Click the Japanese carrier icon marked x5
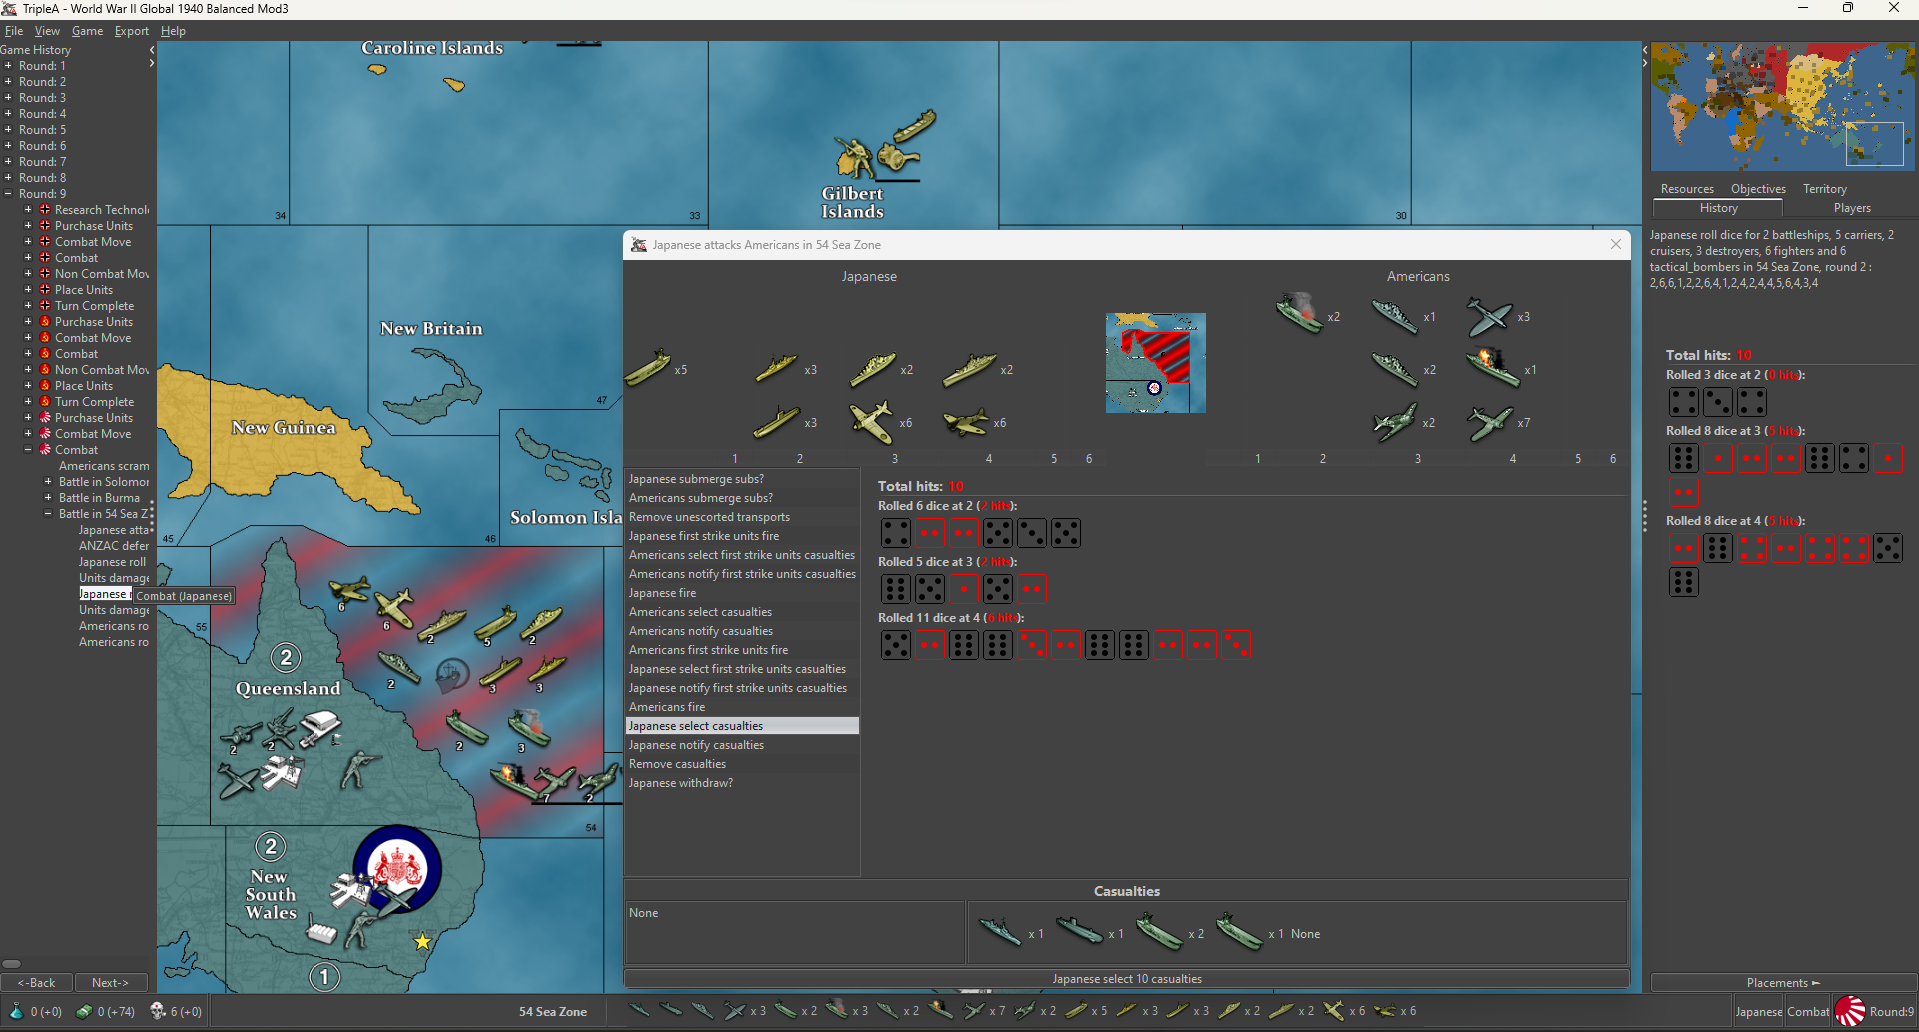This screenshot has height=1032, width=1919. click(648, 369)
